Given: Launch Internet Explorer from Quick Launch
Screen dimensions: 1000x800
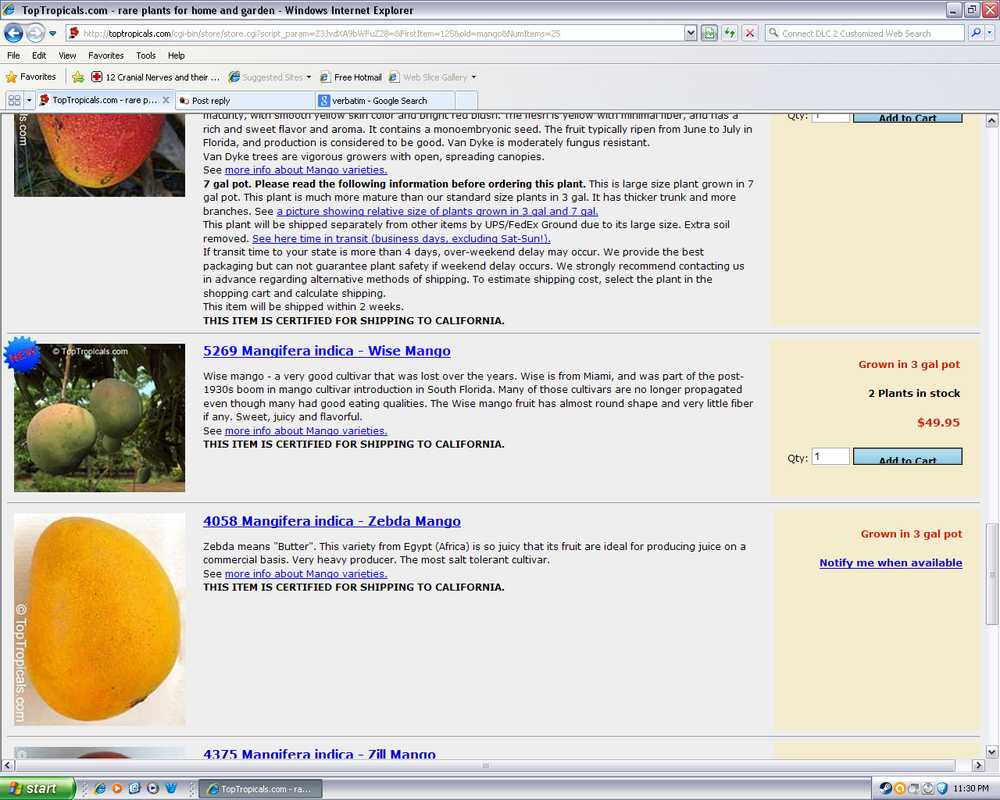Looking at the screenshot, I should click(x=99, y=789).
